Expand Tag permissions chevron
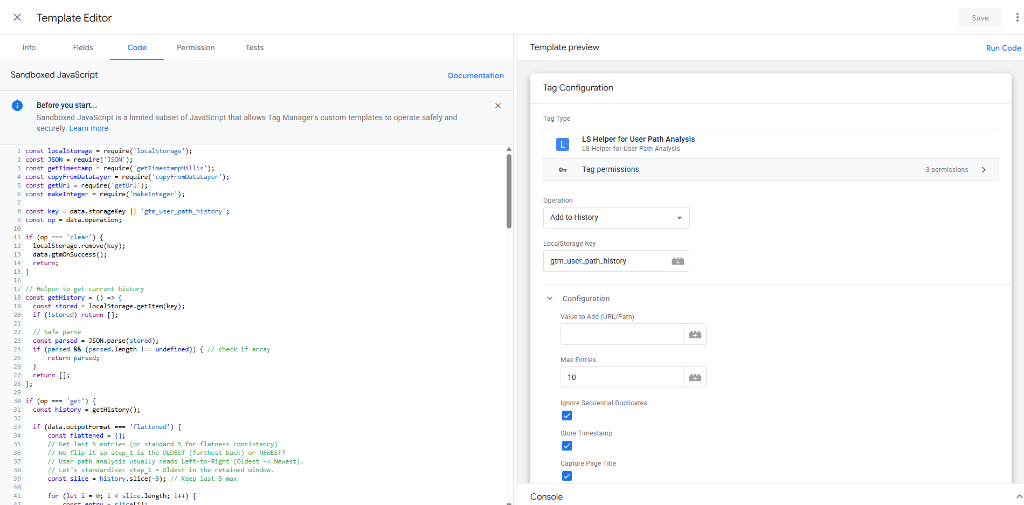This screenshot has width=1024, height=505. click(x=984, y=170)
